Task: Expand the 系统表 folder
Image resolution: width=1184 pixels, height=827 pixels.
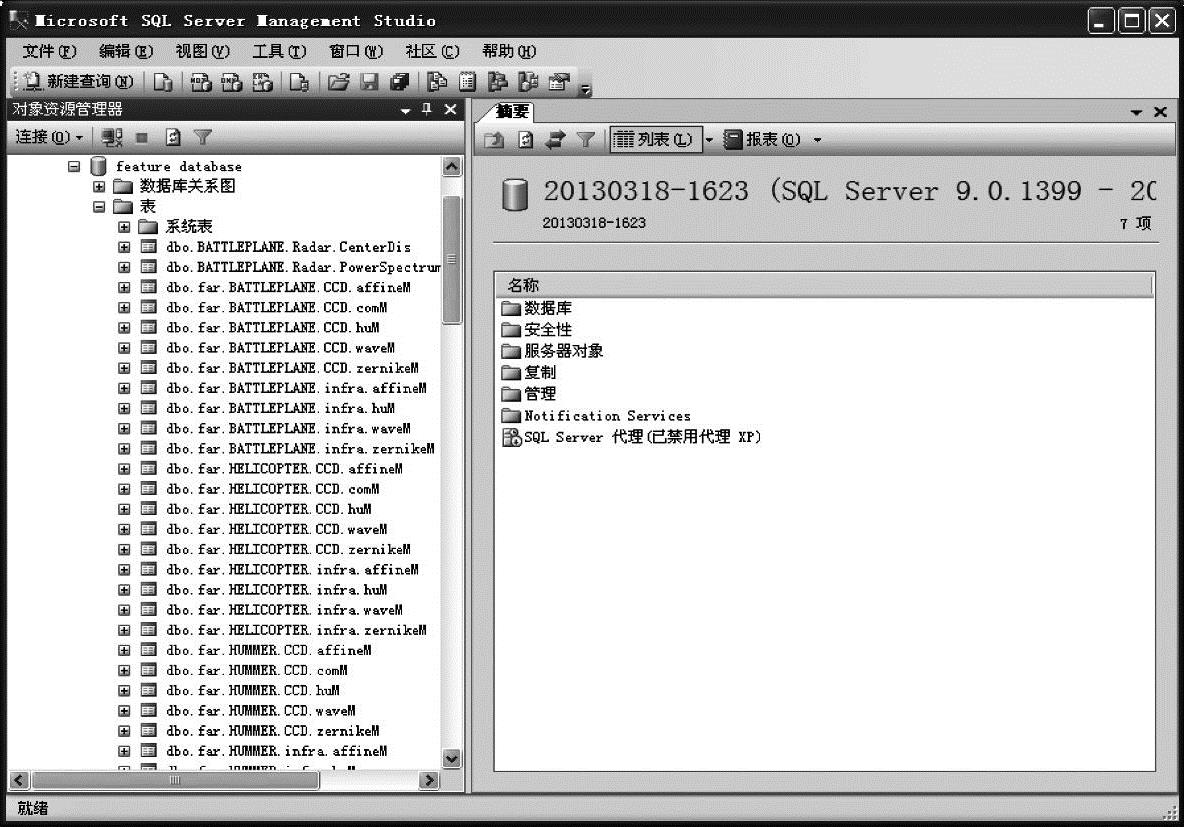Action: (124, 227)
